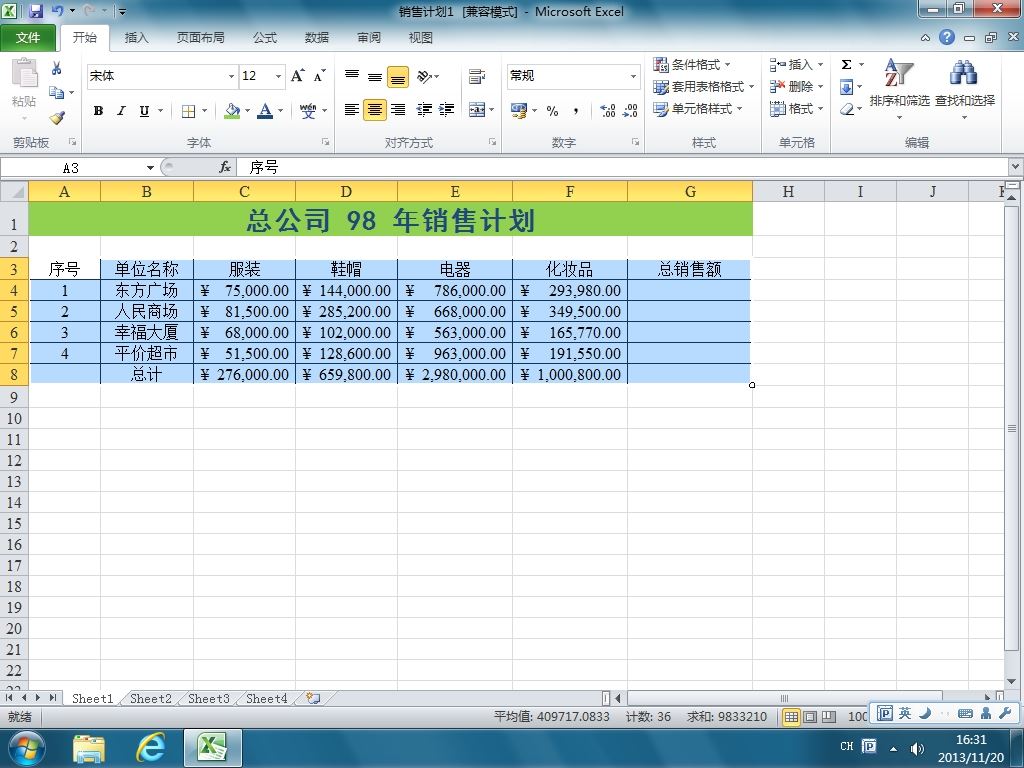Increase font size with large A icon

click(297, 76)
